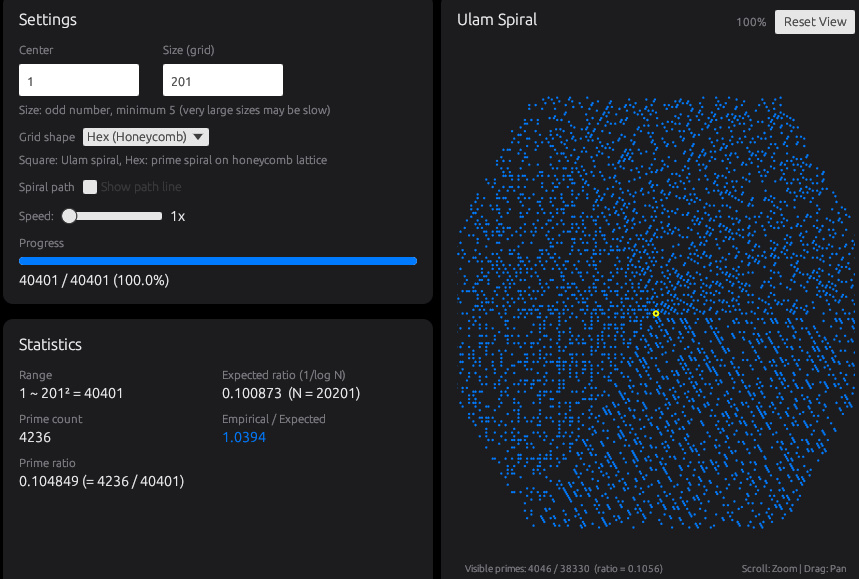Viewport: 859px width, 579px height.
Task: Focus the Center input field
Action: point(79,80)
